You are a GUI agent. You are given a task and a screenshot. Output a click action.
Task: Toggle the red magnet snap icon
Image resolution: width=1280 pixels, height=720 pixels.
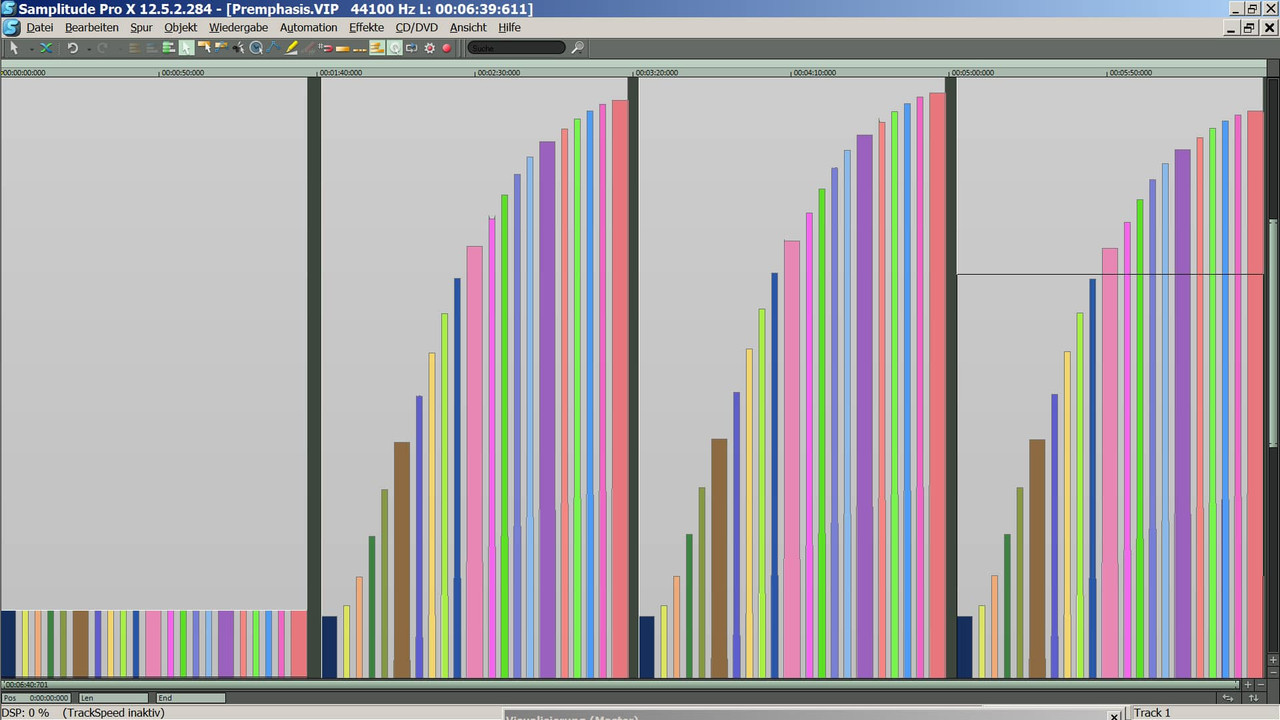327,47
